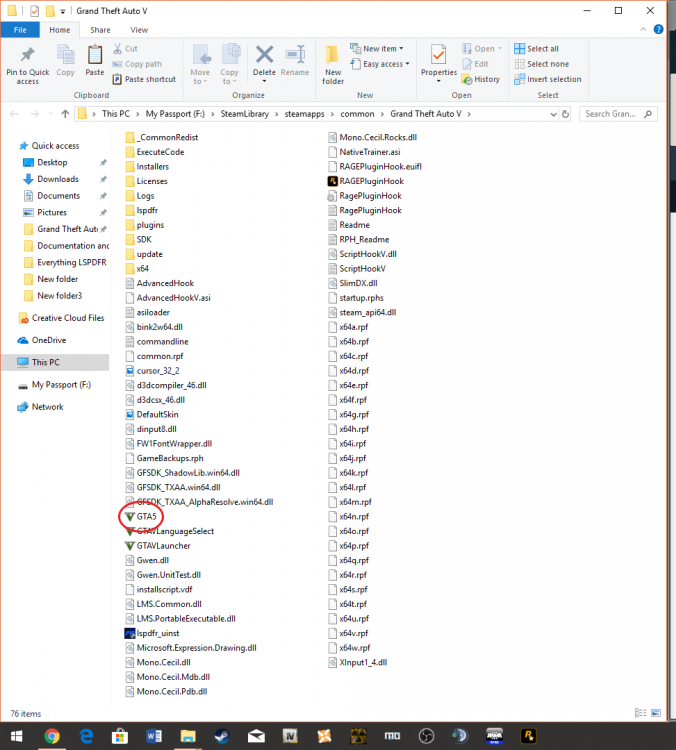Screen dimensions: 676x750
Task: Select the lspdfr_uinst uninstaller file
Action: [152, 633]
